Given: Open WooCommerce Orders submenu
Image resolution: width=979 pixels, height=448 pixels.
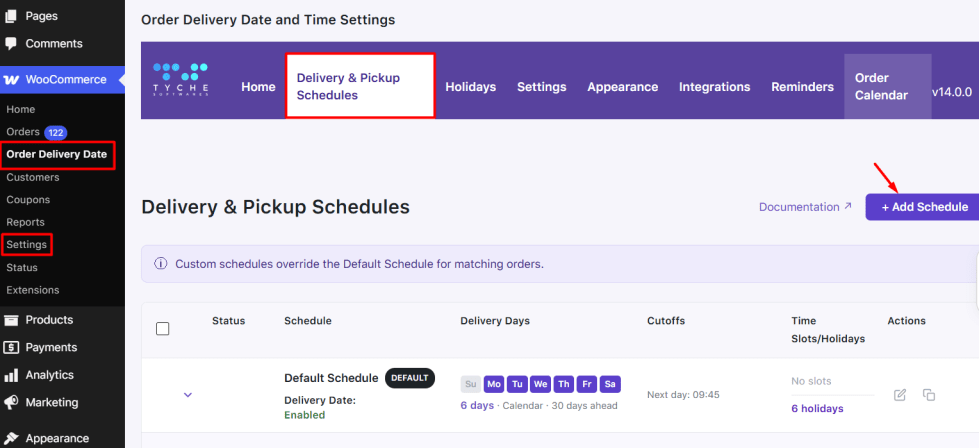Looking at the screenshot, I should 23,132.
